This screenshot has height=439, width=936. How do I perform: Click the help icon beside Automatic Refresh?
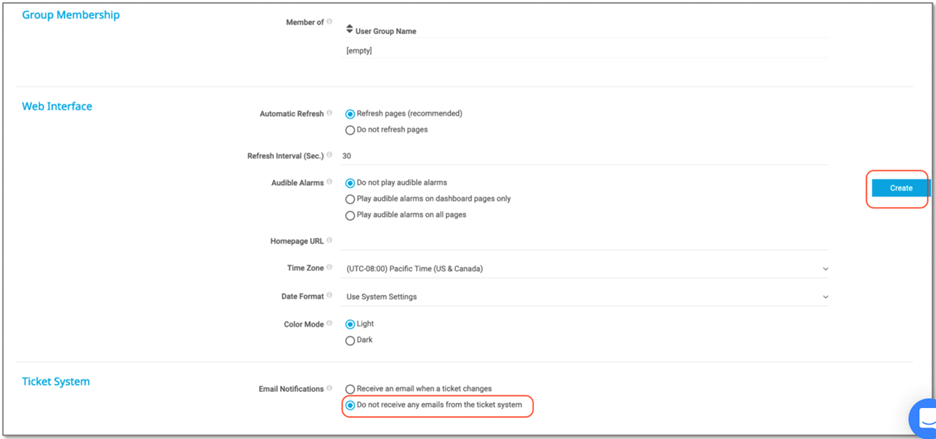point(329,113)
